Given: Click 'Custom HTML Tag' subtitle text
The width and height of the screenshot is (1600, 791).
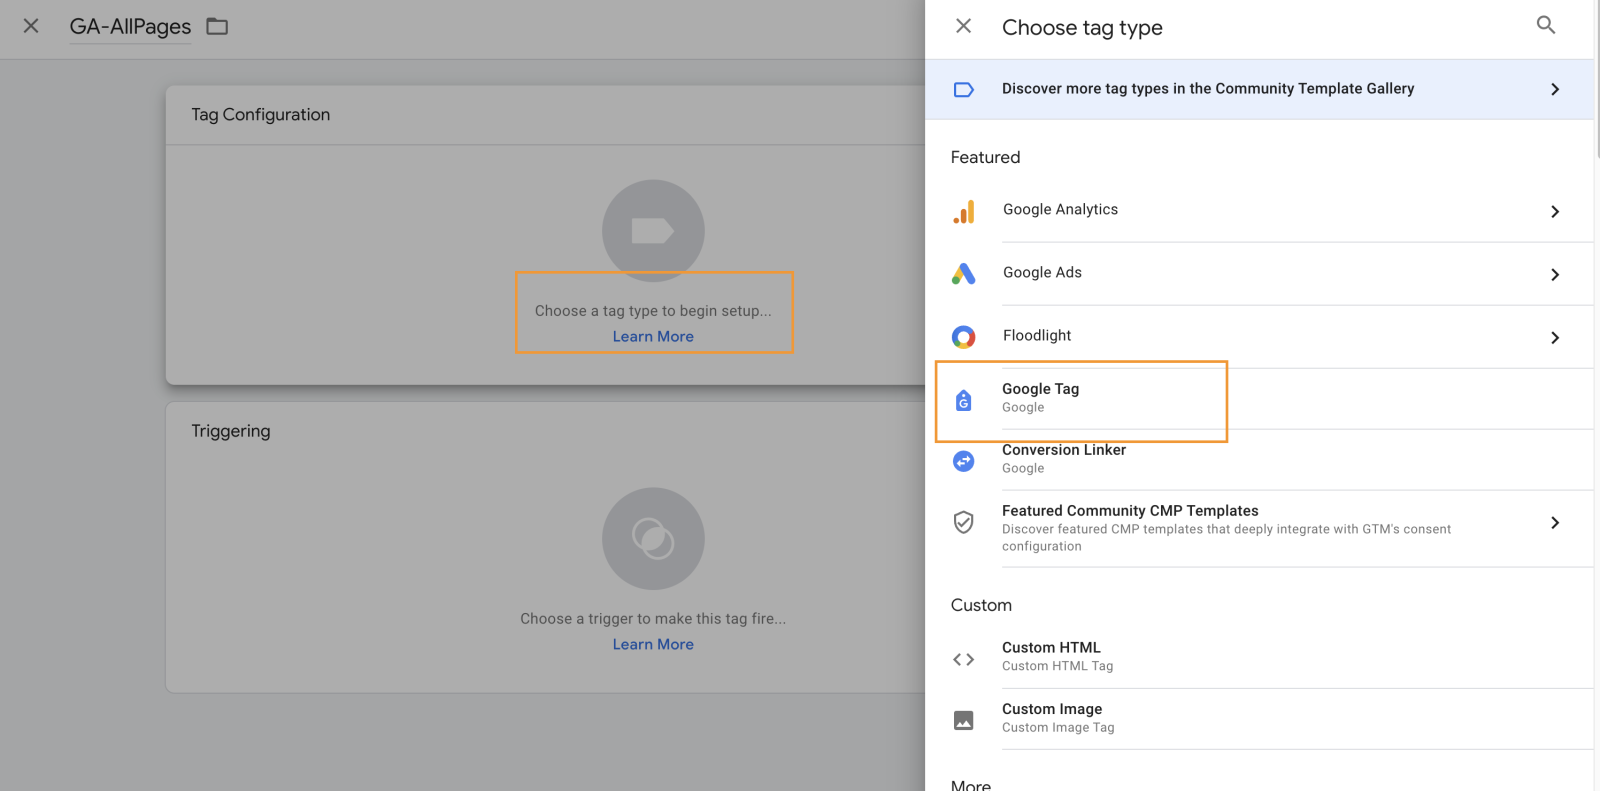Looking at the screenshot, I should (x=1057, y=666).
